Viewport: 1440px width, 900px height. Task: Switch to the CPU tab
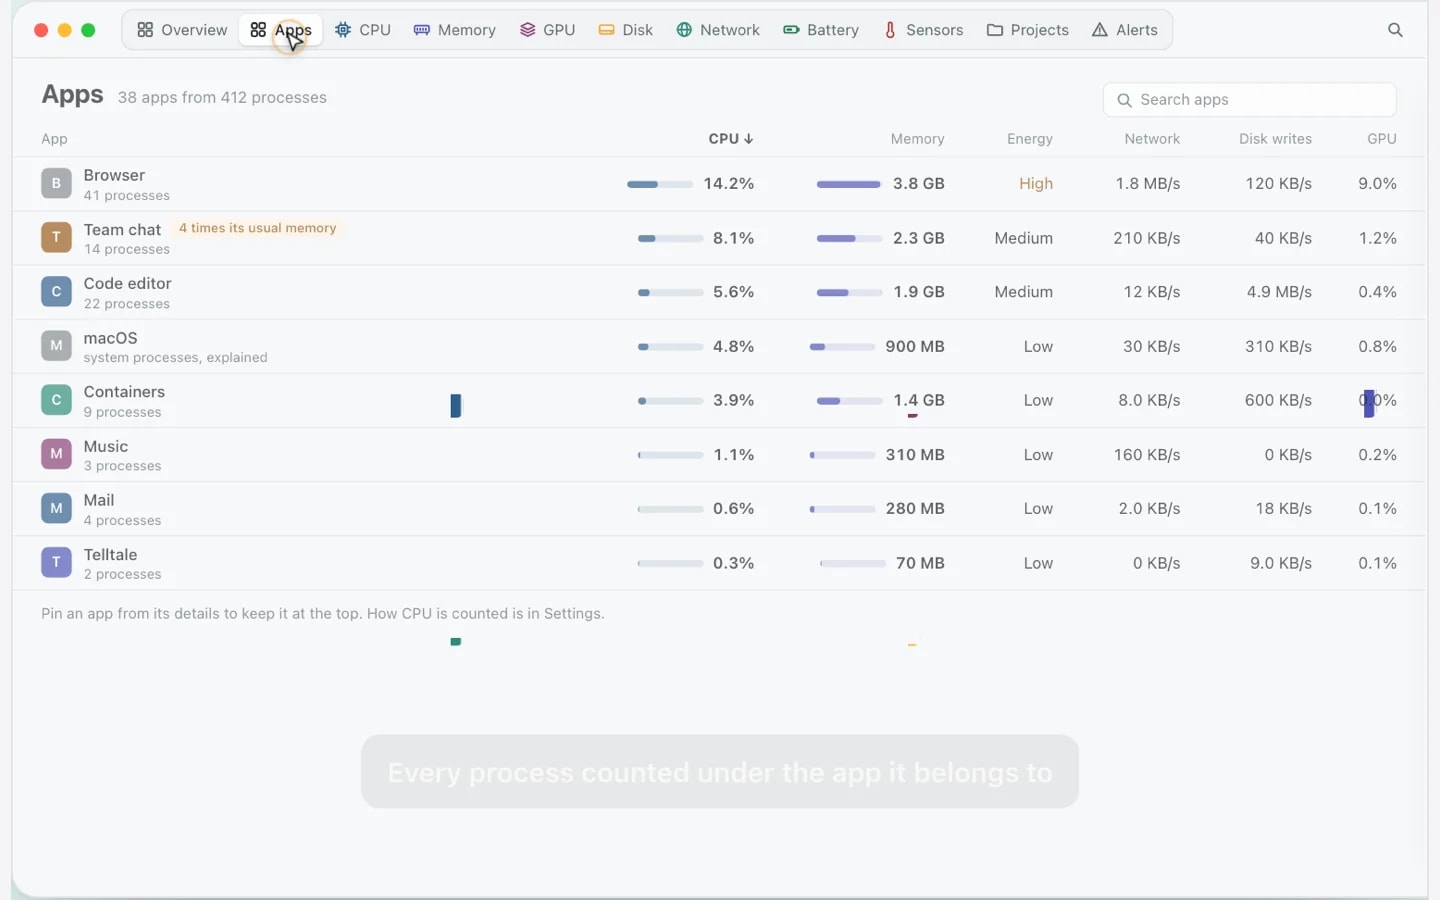tap(363, 30)
